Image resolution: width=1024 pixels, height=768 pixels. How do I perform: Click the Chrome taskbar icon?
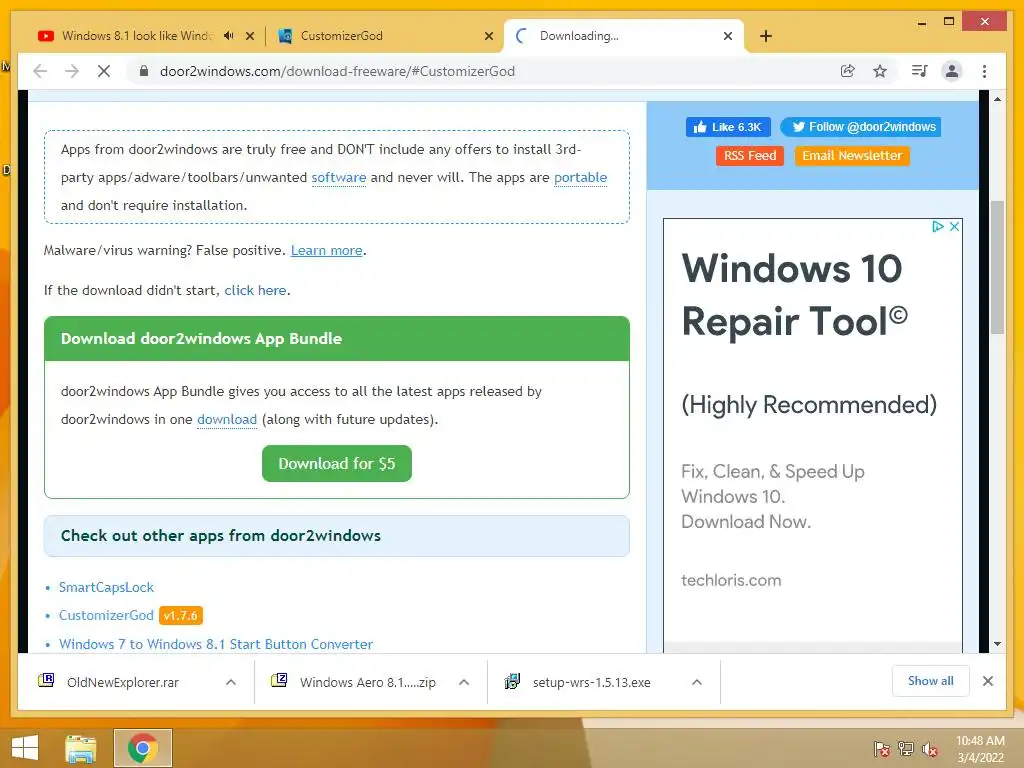tap(143, 748)
